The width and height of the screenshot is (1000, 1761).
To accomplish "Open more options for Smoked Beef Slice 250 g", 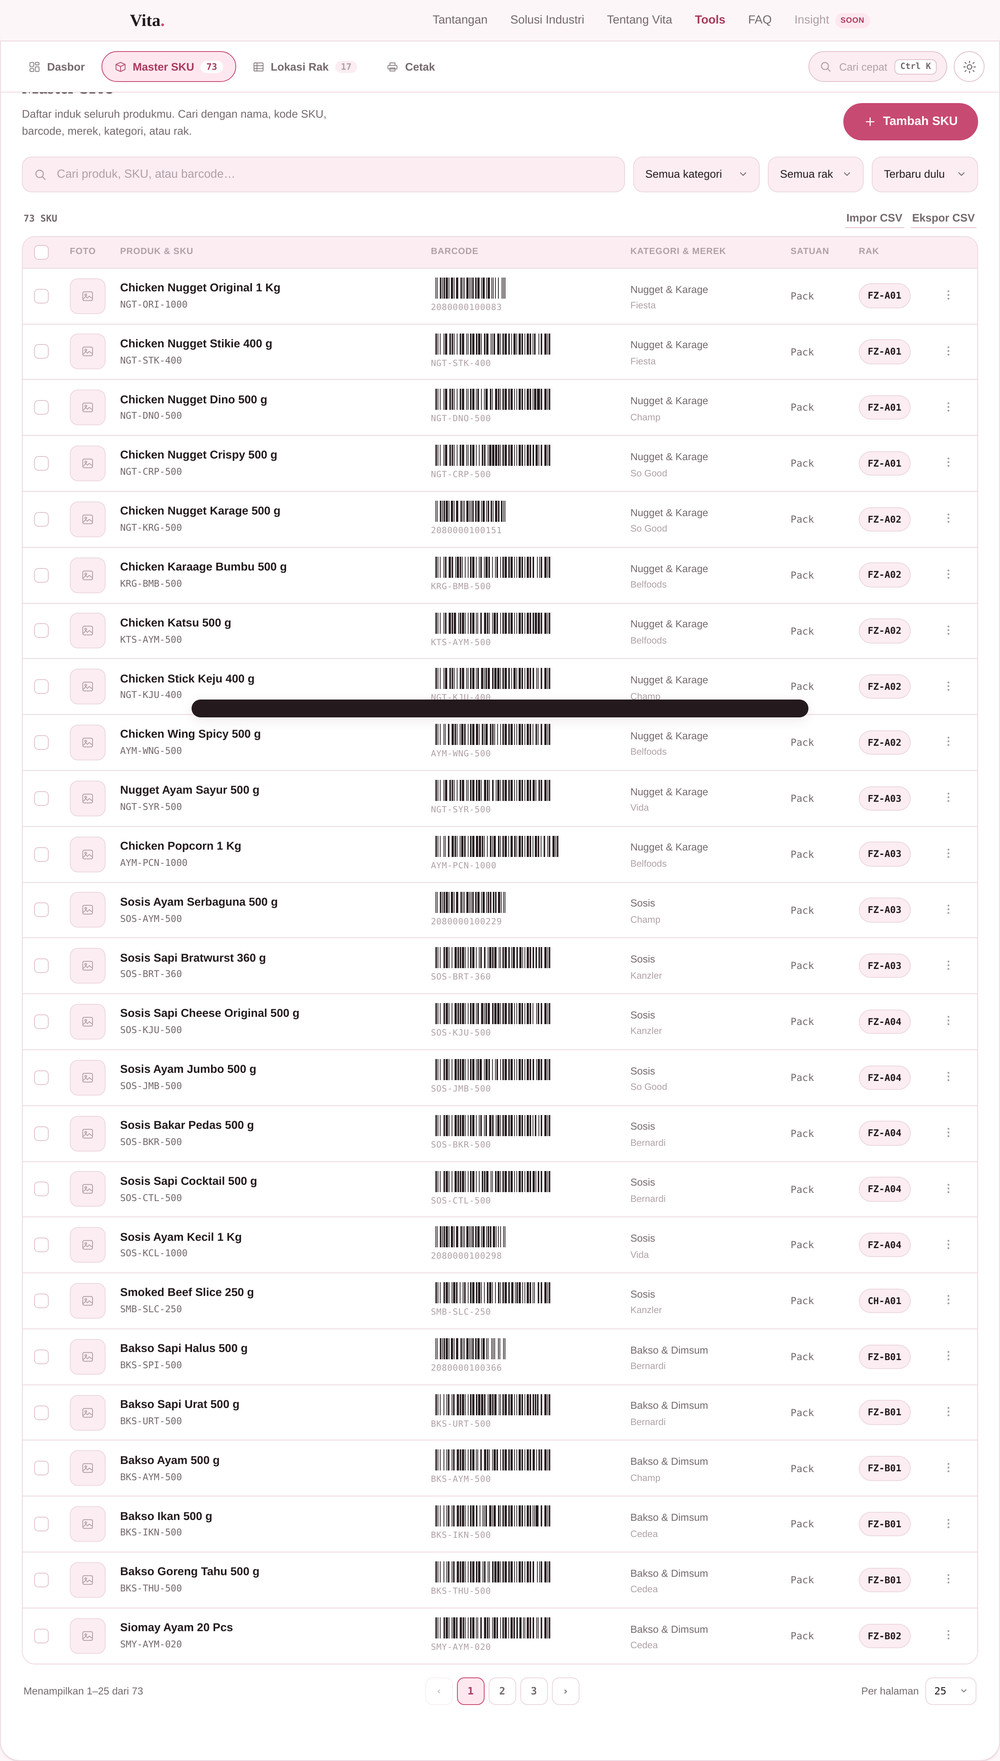I will [948, 1300].
